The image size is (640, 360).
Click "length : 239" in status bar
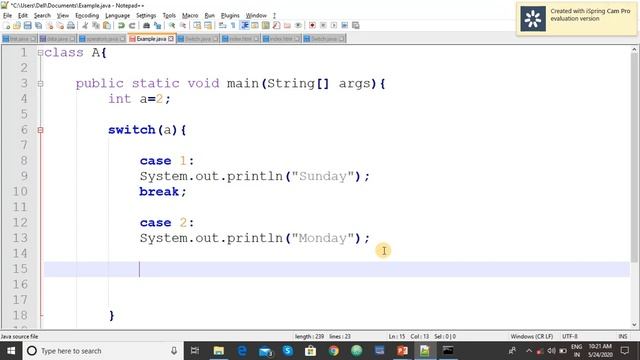309,336
